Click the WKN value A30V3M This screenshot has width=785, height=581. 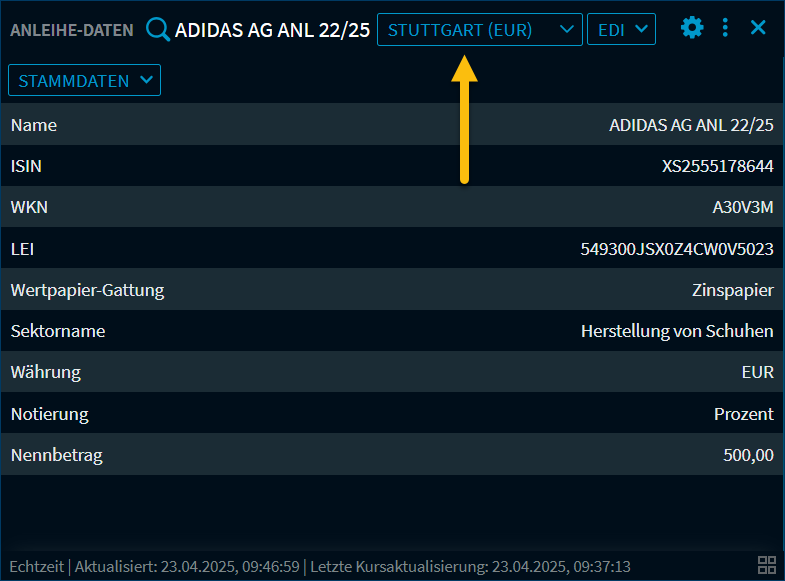(x=741, y=207)
